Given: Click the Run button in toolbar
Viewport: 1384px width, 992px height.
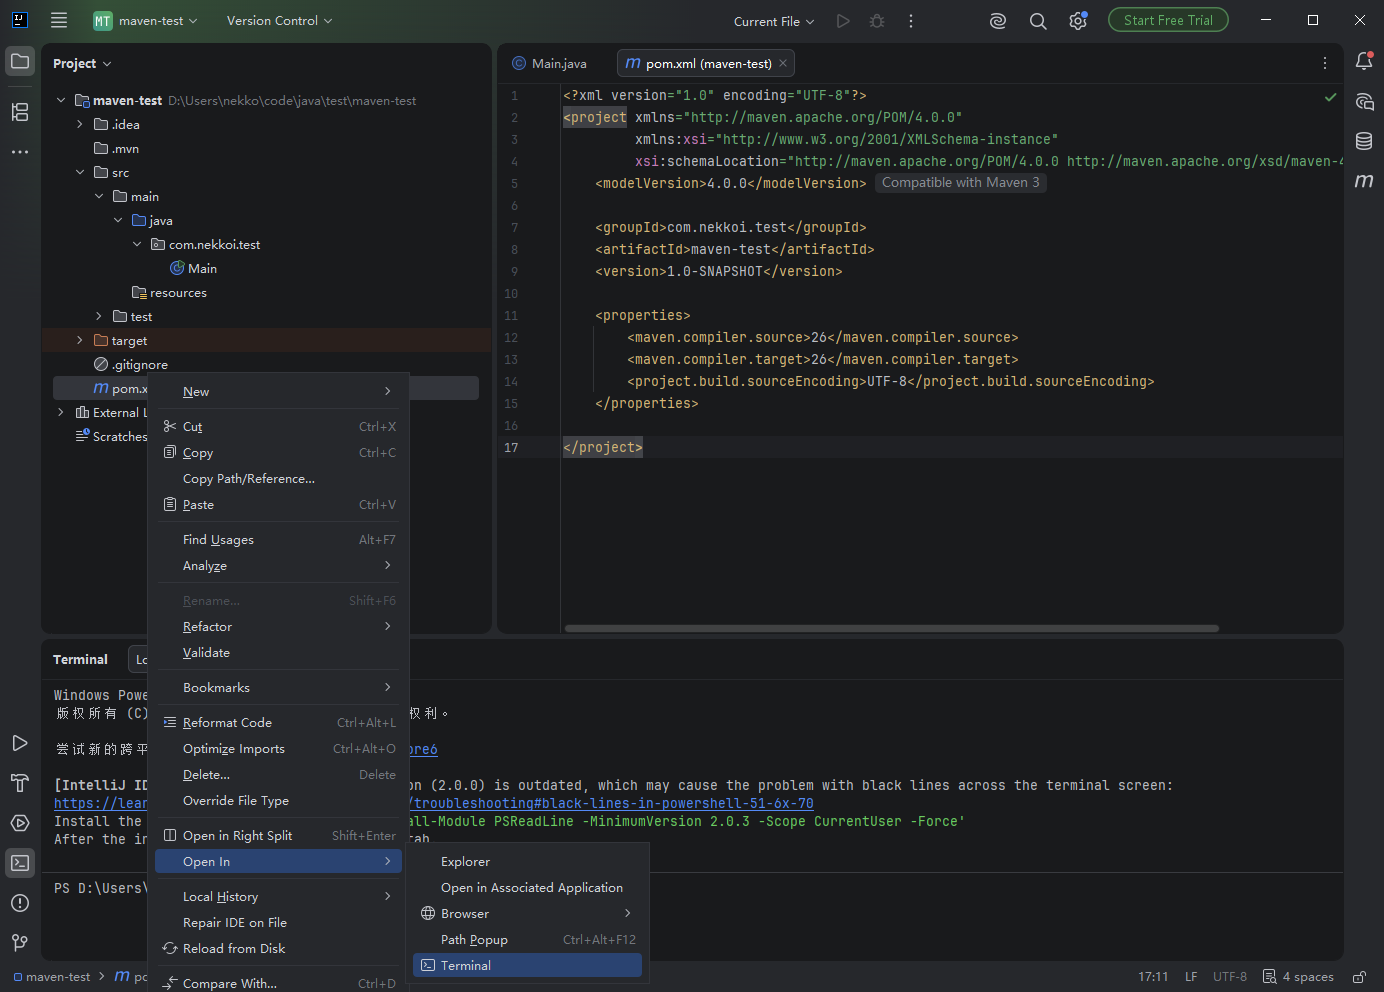Looking at the screenshot, I should tap(843, 21).
